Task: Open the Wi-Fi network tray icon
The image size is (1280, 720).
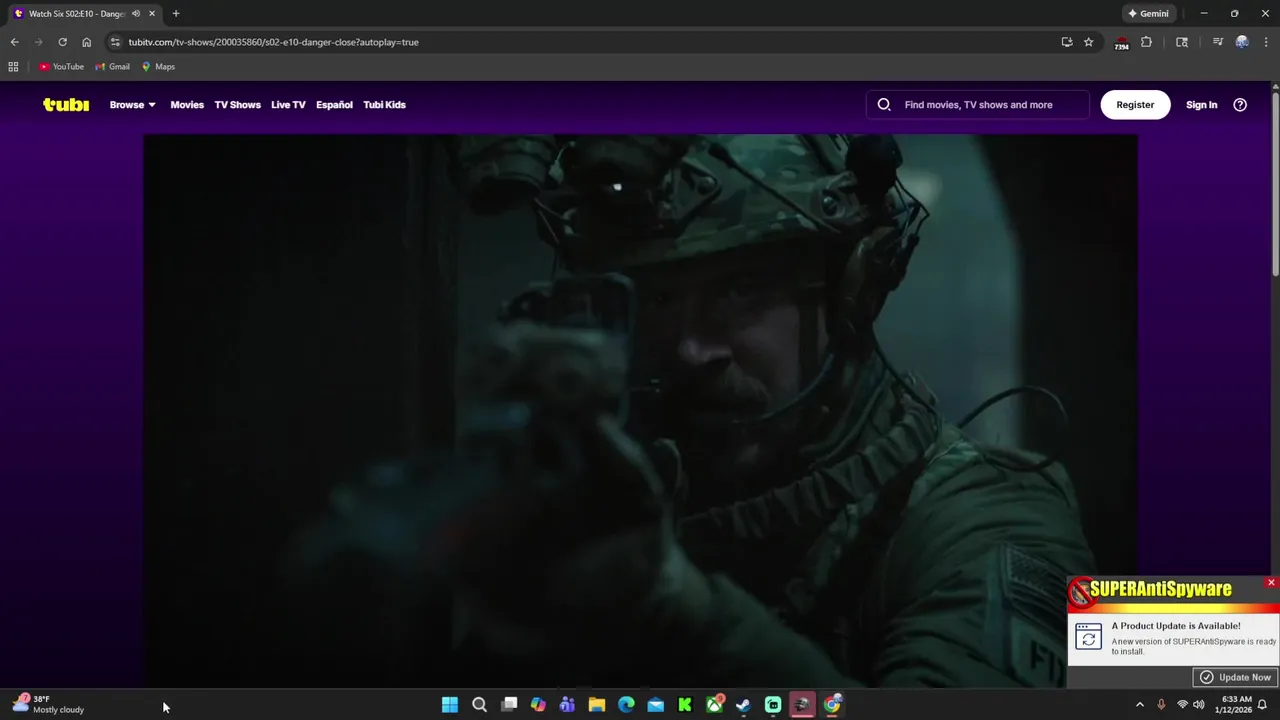Action: click(x=1182, y=705)
